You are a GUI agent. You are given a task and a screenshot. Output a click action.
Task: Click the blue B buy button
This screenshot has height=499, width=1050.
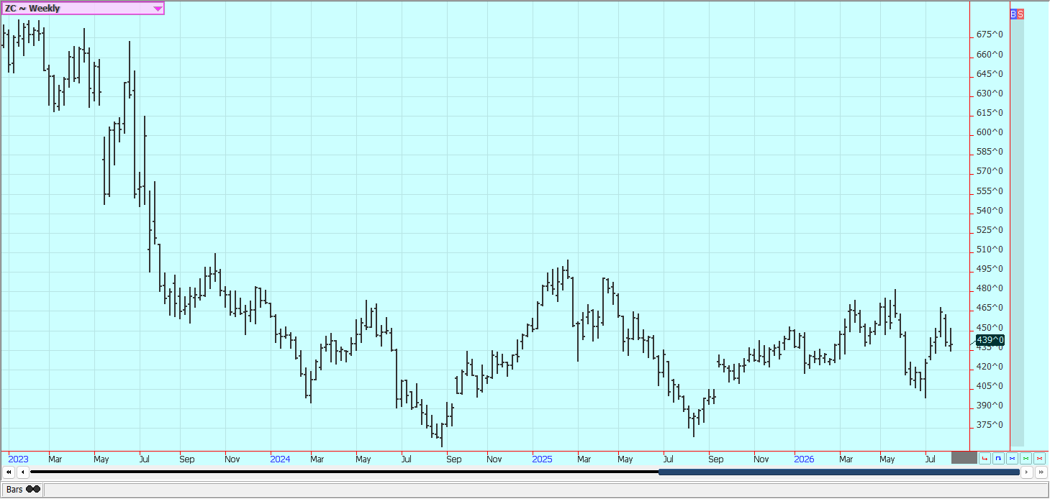coord(1013,13)
